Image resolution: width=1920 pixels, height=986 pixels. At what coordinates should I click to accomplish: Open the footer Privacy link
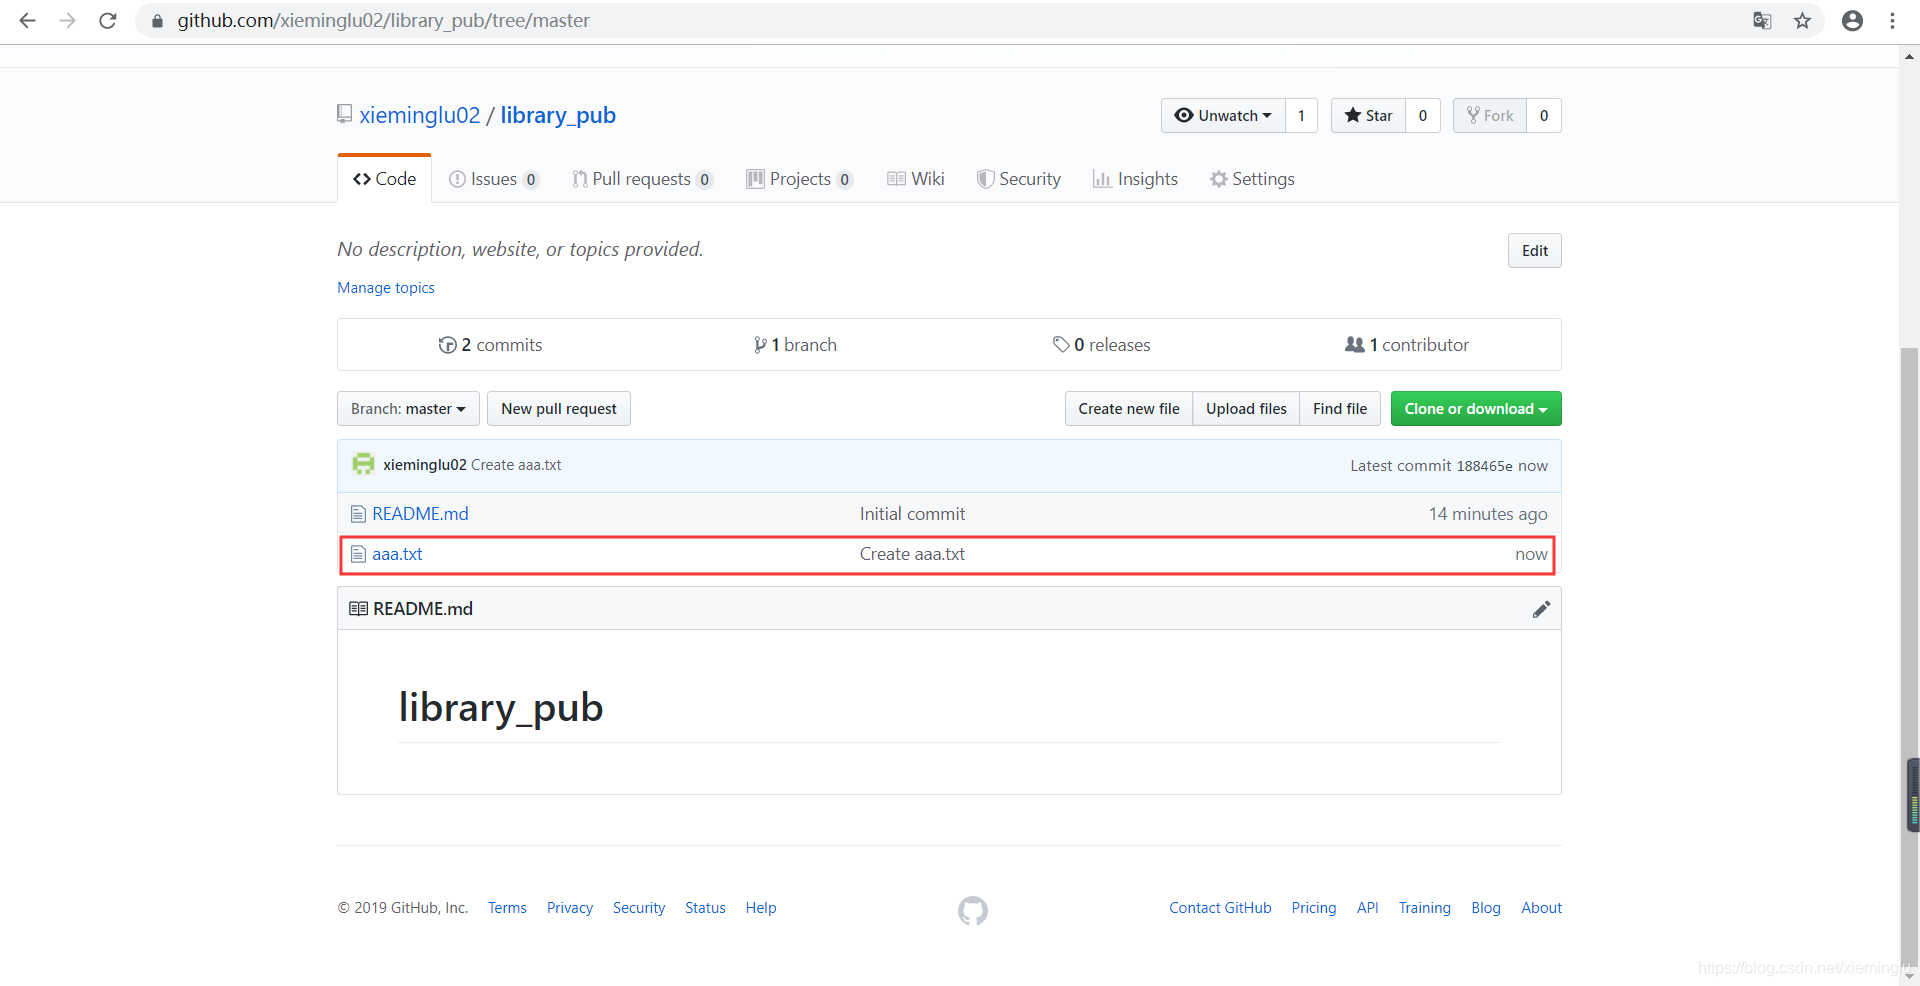(x=570, y=908)
